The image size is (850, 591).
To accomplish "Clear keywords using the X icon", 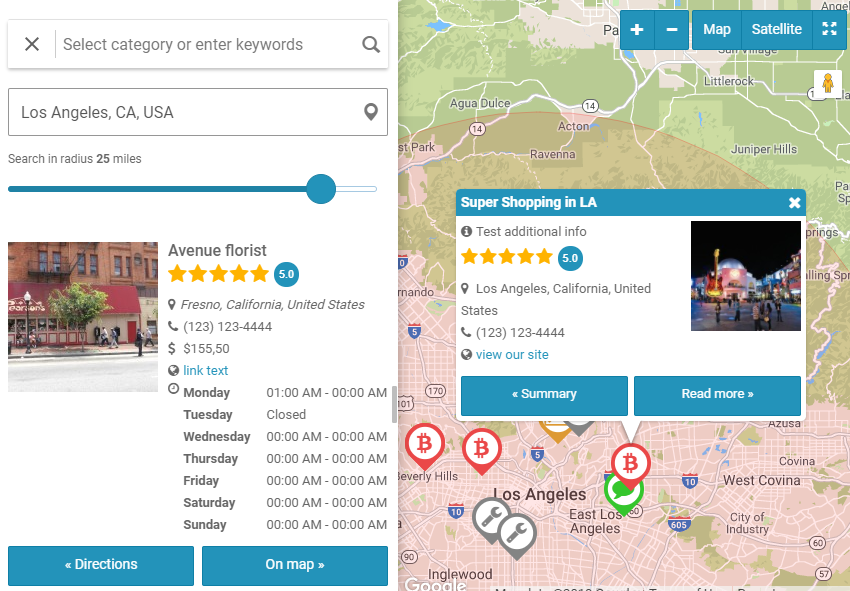I will tap(31, 44).
